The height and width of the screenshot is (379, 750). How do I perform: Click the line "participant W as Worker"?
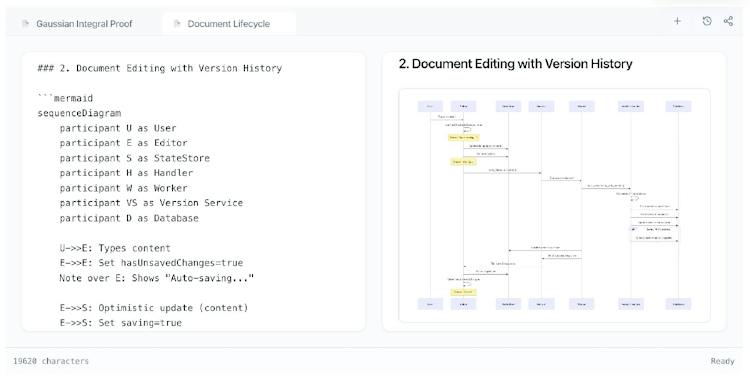tap(123, 188)
